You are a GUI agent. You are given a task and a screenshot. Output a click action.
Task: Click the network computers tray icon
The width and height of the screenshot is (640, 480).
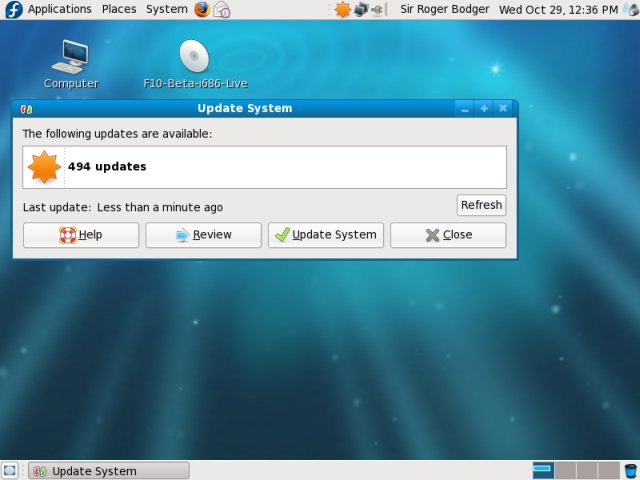click(x=361, y=9)
